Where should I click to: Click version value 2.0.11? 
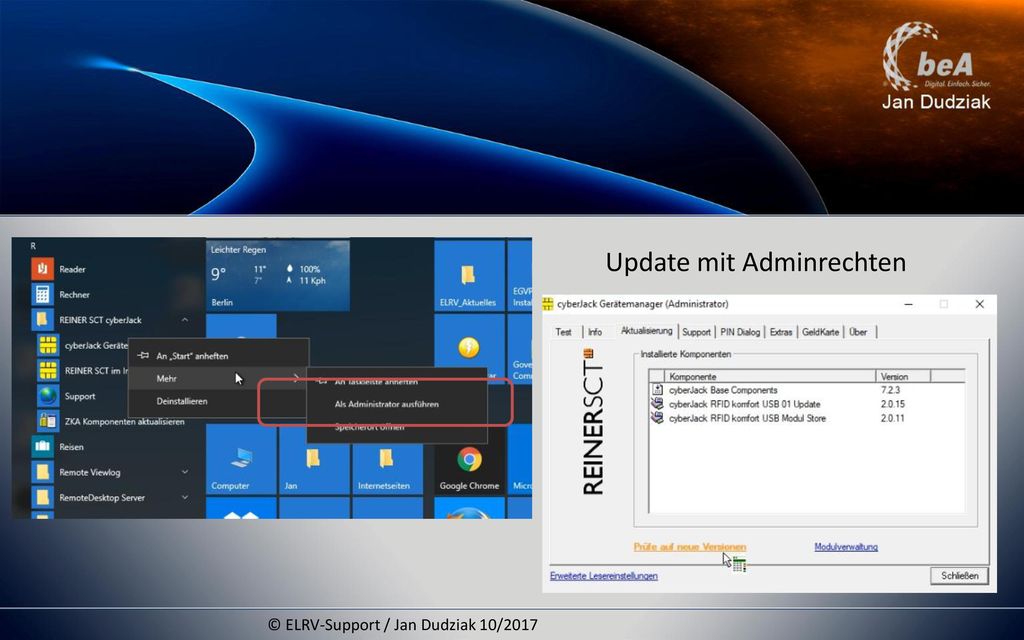(893, 419)
